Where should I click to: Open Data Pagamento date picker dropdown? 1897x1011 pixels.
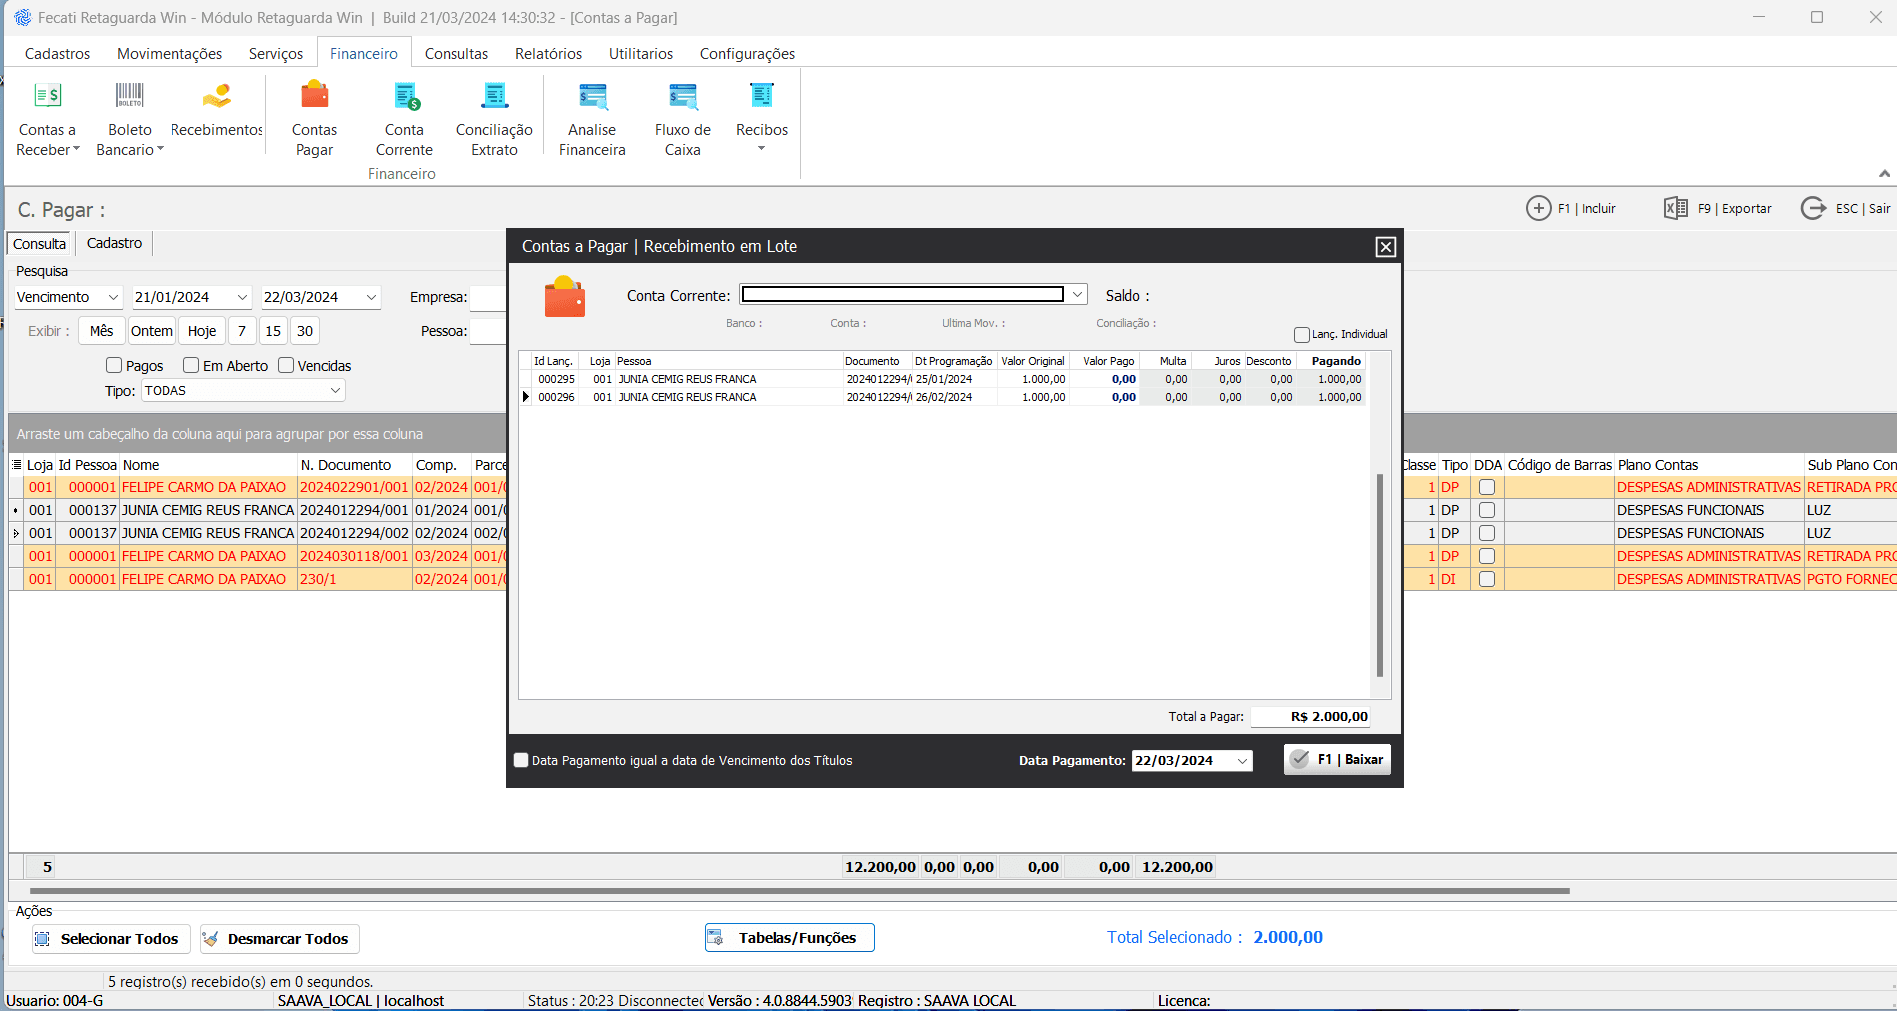[x=1242, y=761]
